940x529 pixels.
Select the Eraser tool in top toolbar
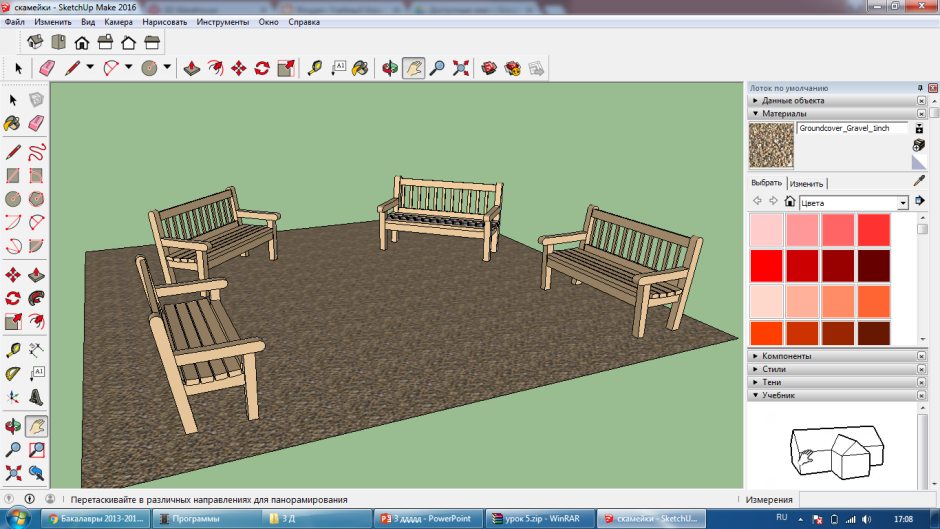click(47, 68)
